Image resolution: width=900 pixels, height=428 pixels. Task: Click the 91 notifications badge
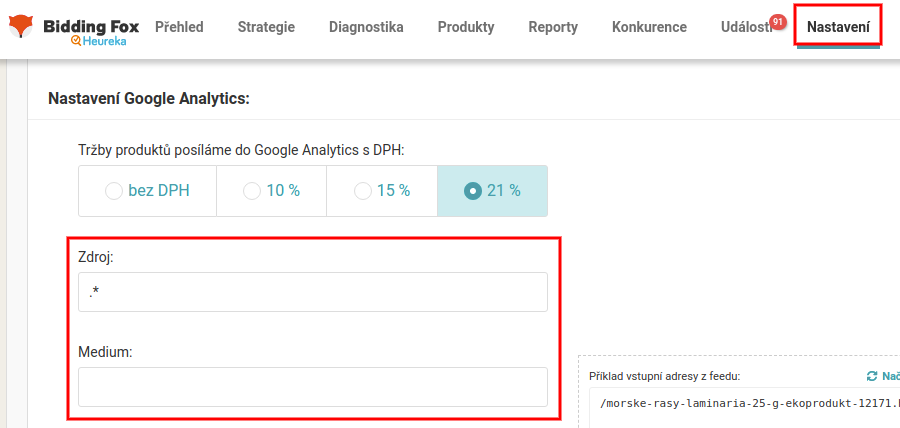point(778,22)
